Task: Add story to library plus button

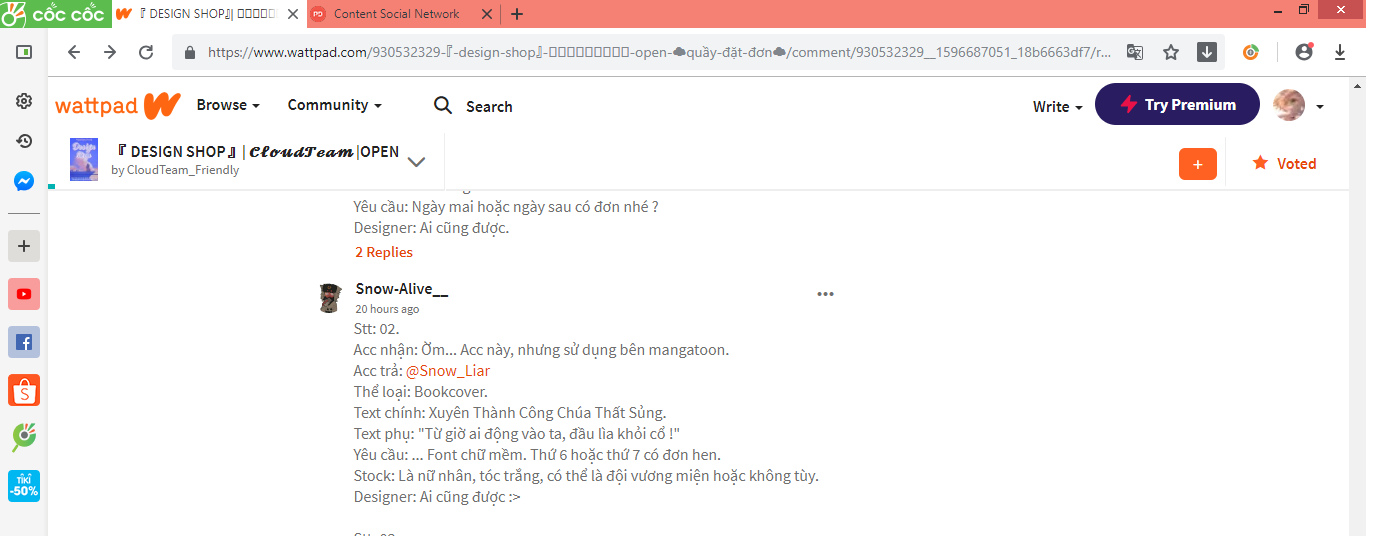Action: (1198, 163)
